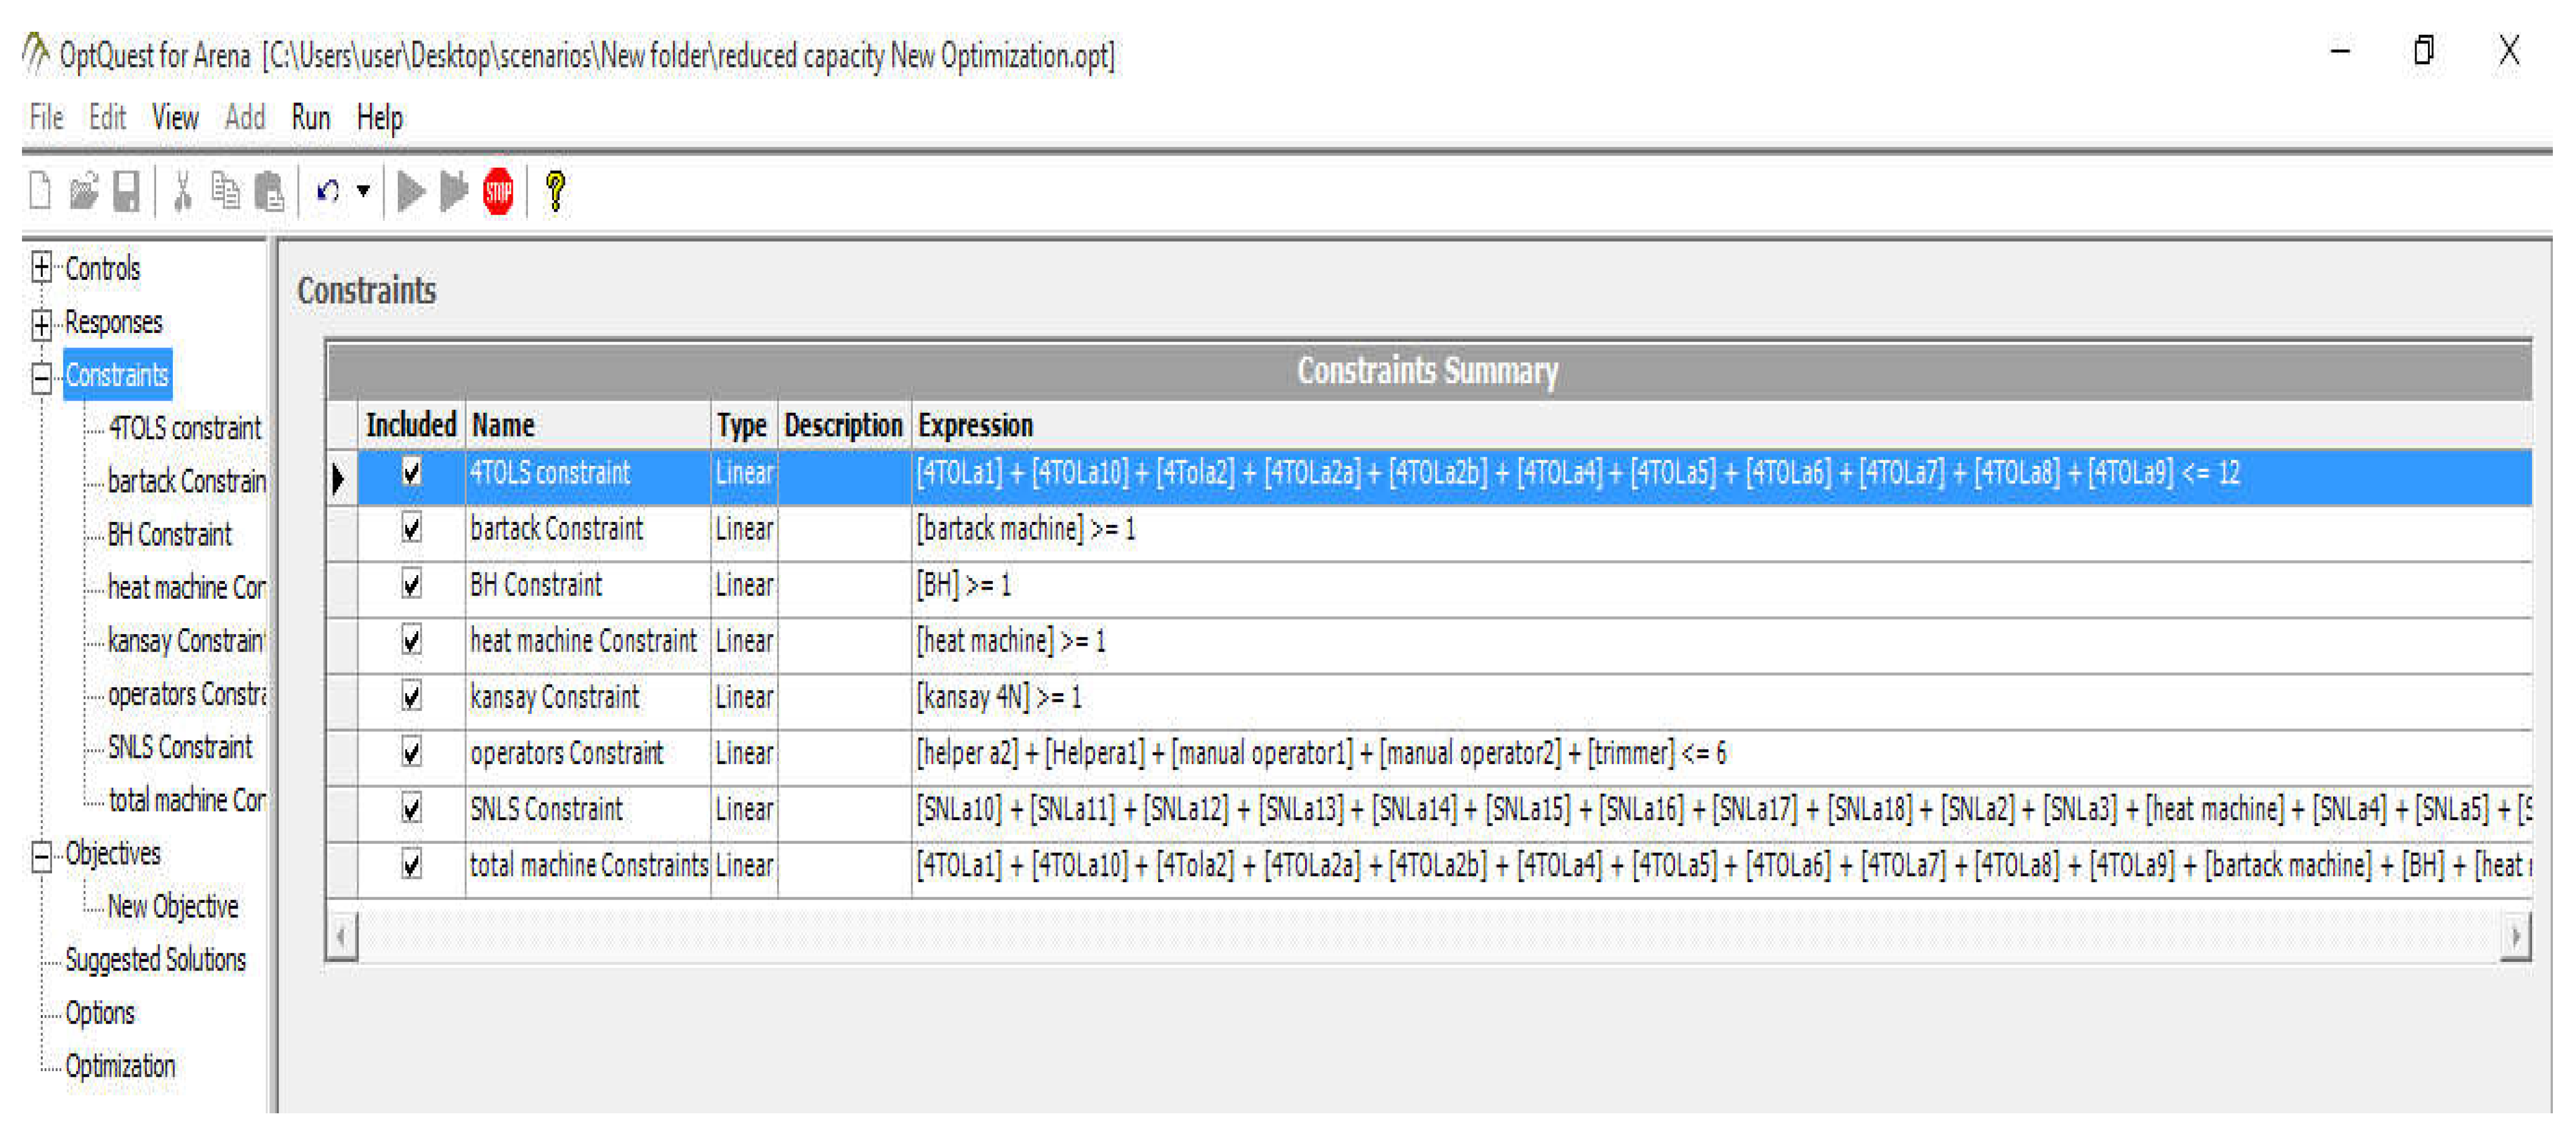The width and height of the screenshot is (2576, 1137).
Task: Click the yellow Help question-mark icon
Action: point(555,190)
